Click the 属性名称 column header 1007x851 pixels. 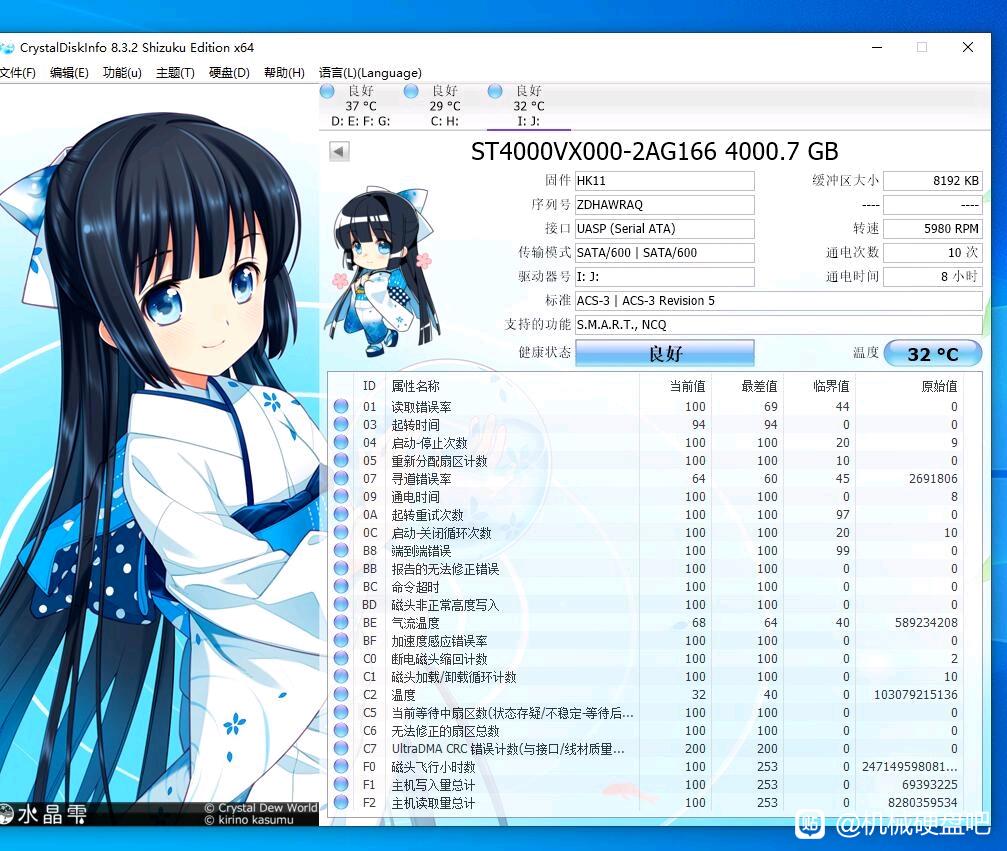pos(416,386)
